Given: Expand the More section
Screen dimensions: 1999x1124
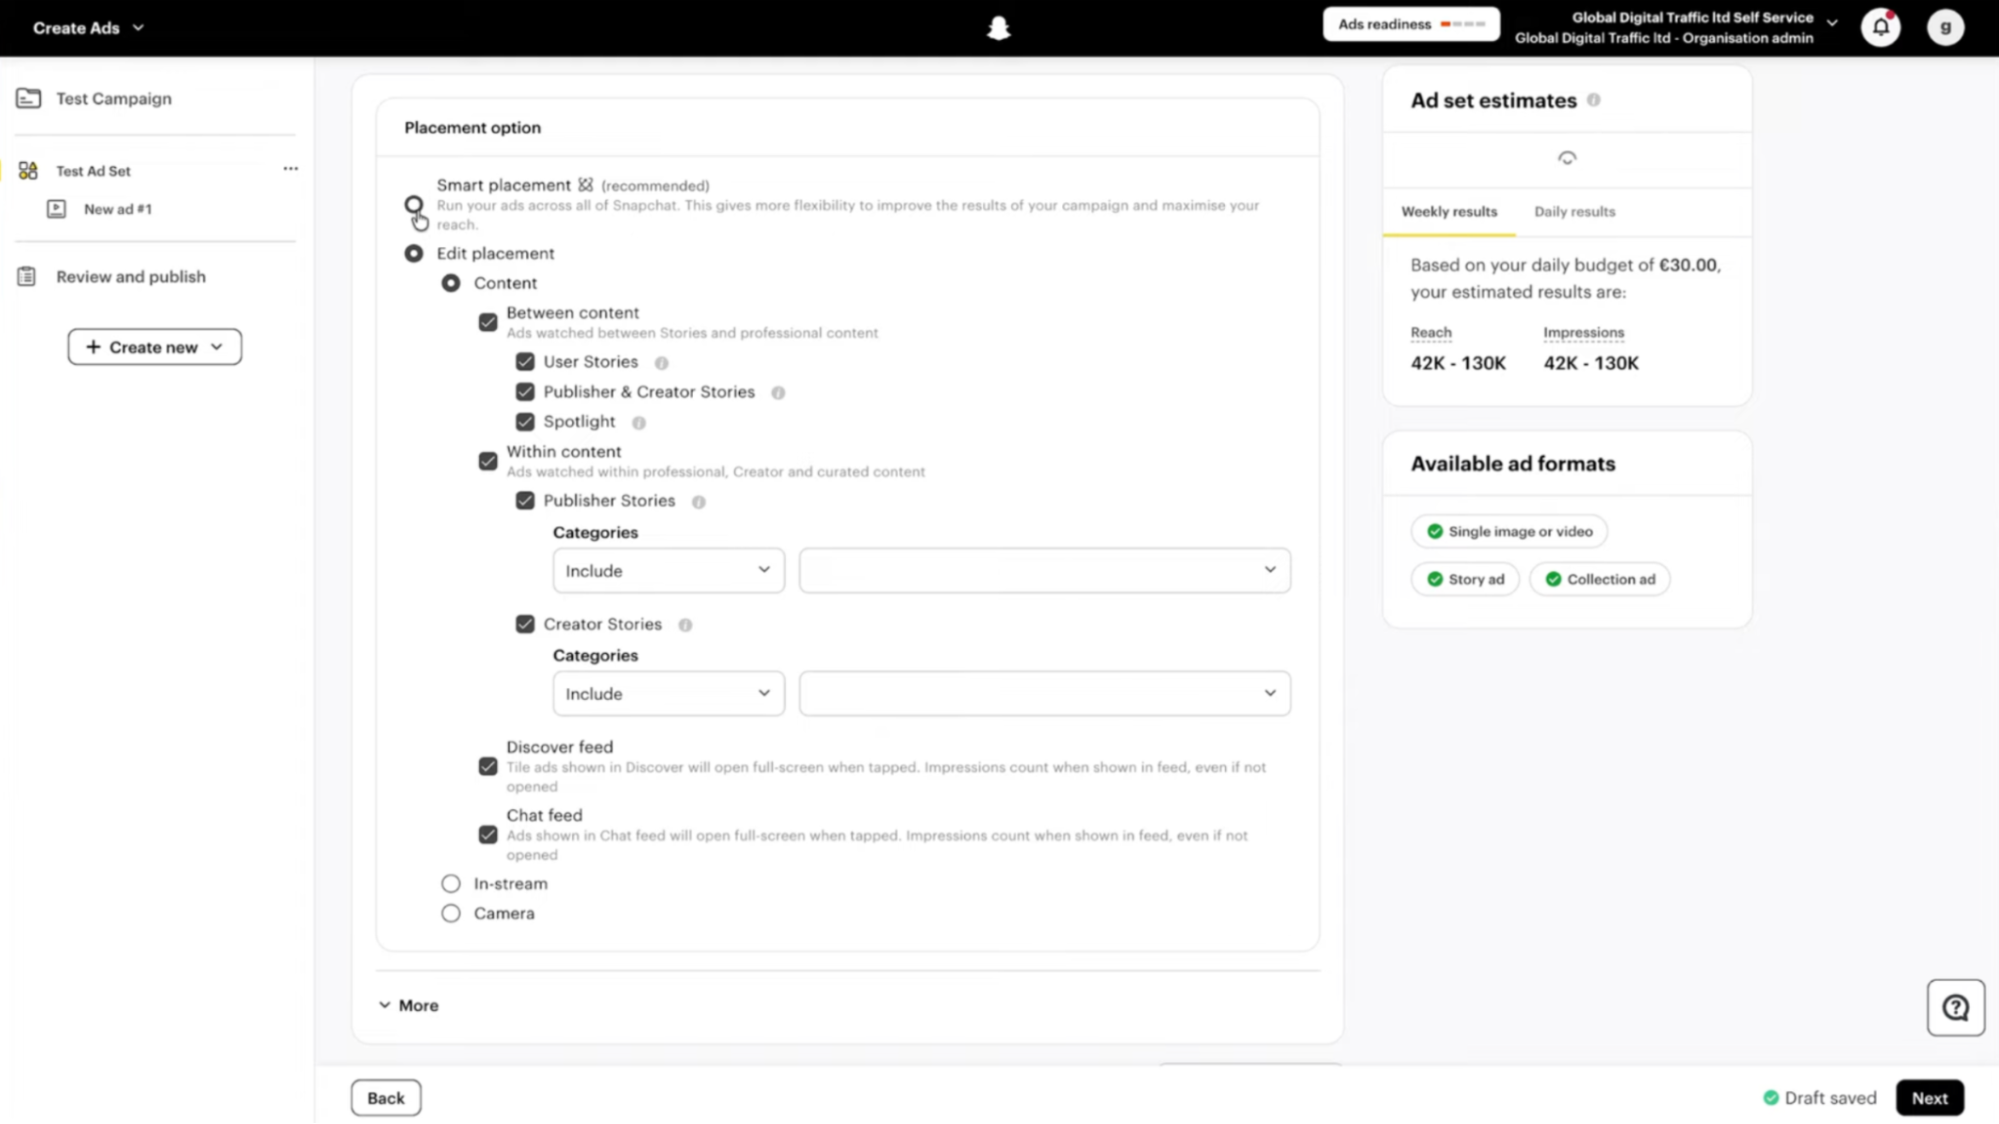Looking at the screenshot, I should (x=409, y=1005).
